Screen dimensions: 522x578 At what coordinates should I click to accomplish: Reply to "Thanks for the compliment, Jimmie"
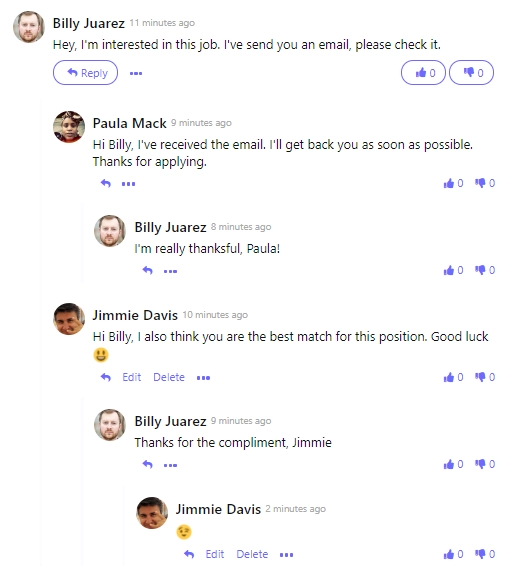point(147,464)
